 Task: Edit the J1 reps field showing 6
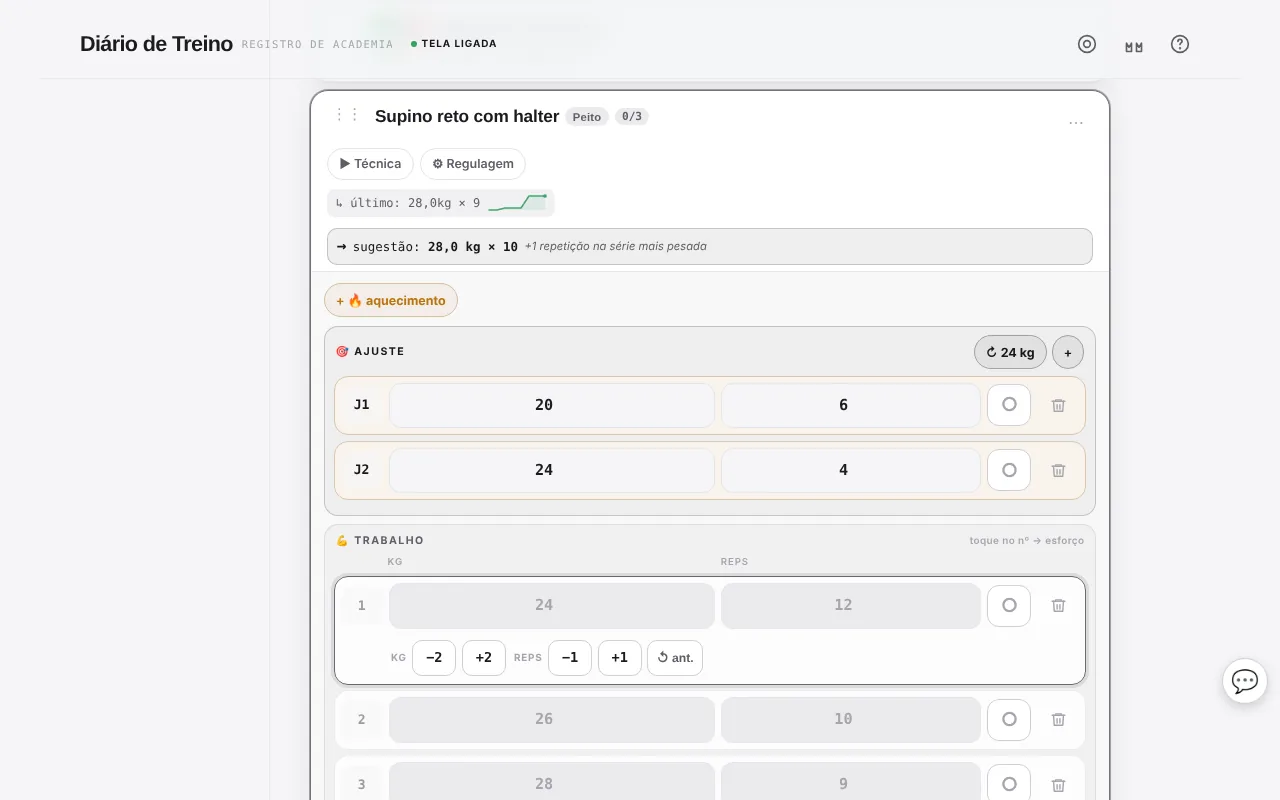click(x=851, y=405)
